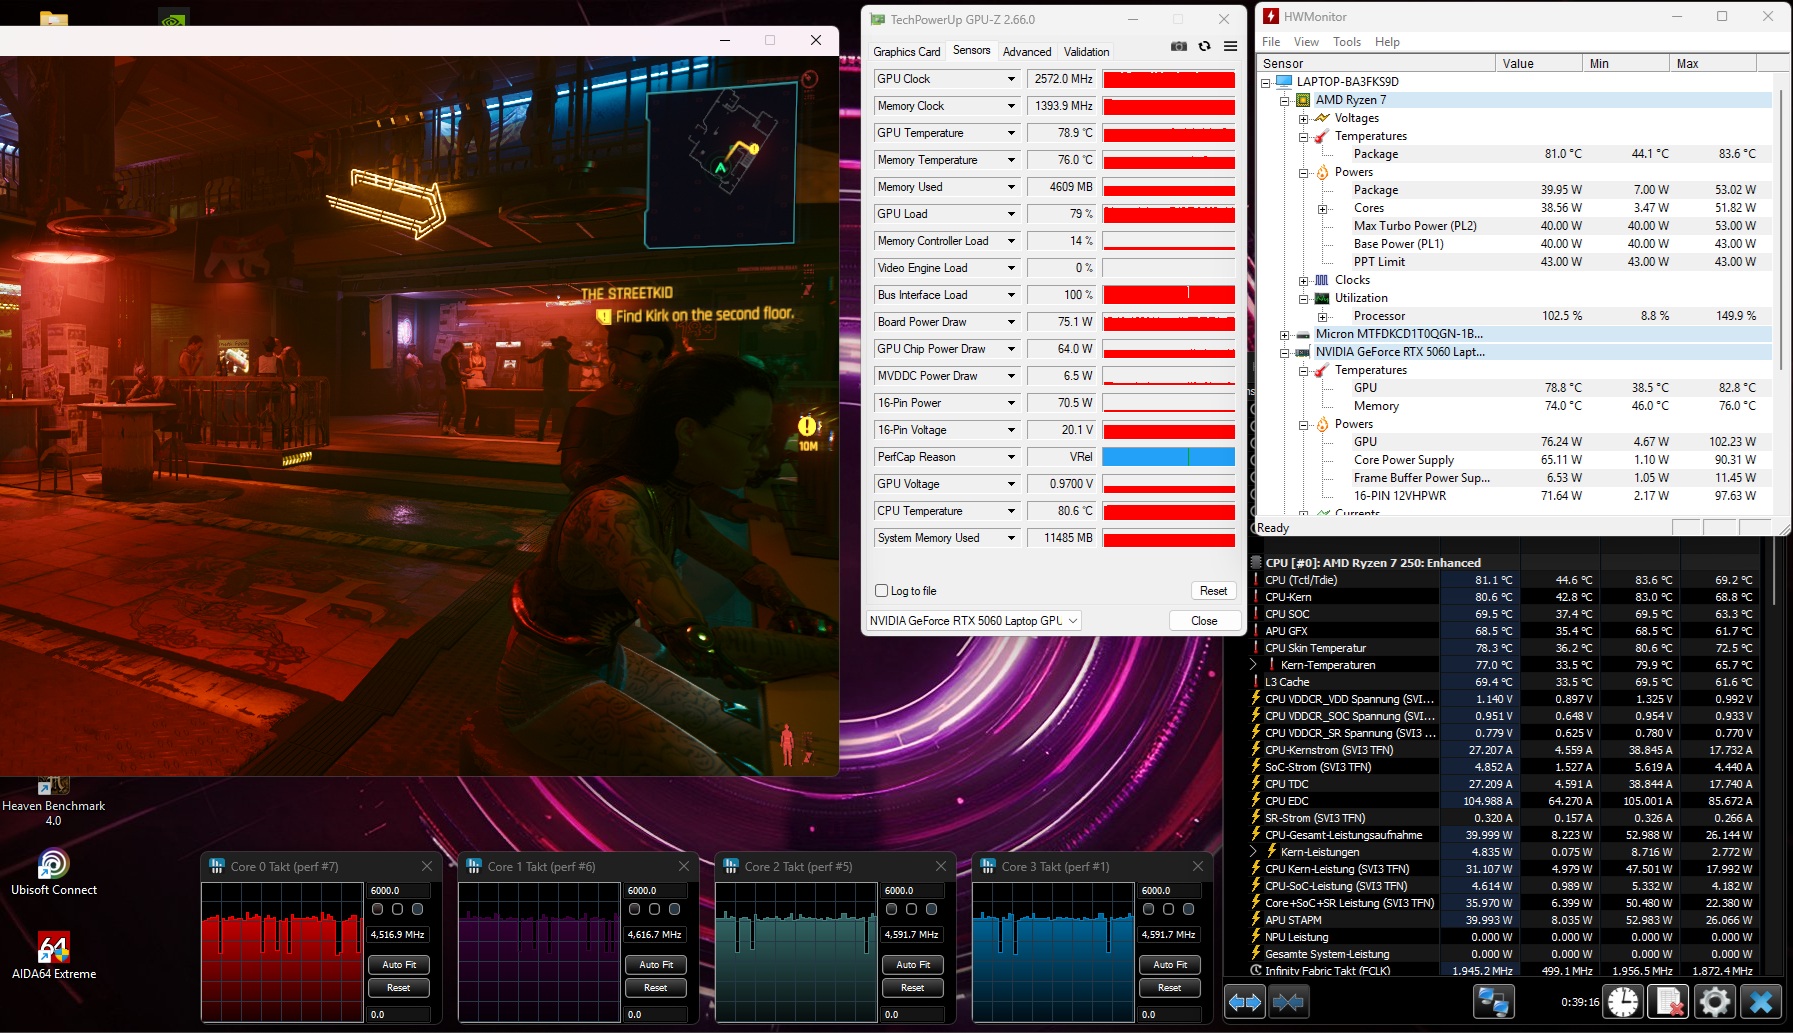Close the Core 1 Takt graph window
The height and width of the screenshot is (1033, 1793).
[684, 866]
